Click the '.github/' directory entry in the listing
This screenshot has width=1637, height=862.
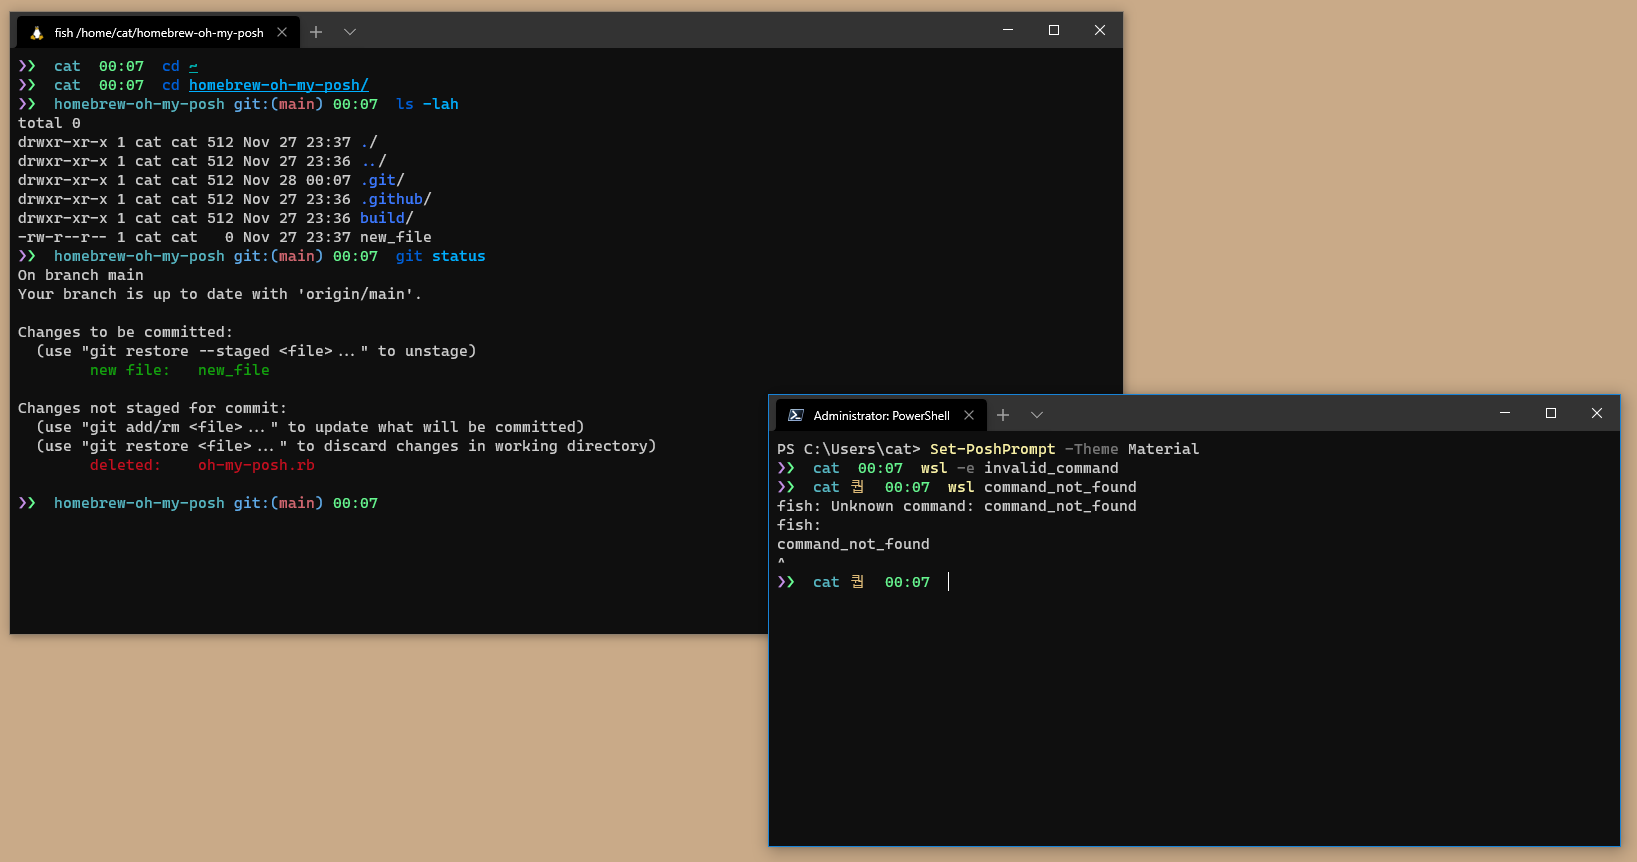tap(396, 199)
